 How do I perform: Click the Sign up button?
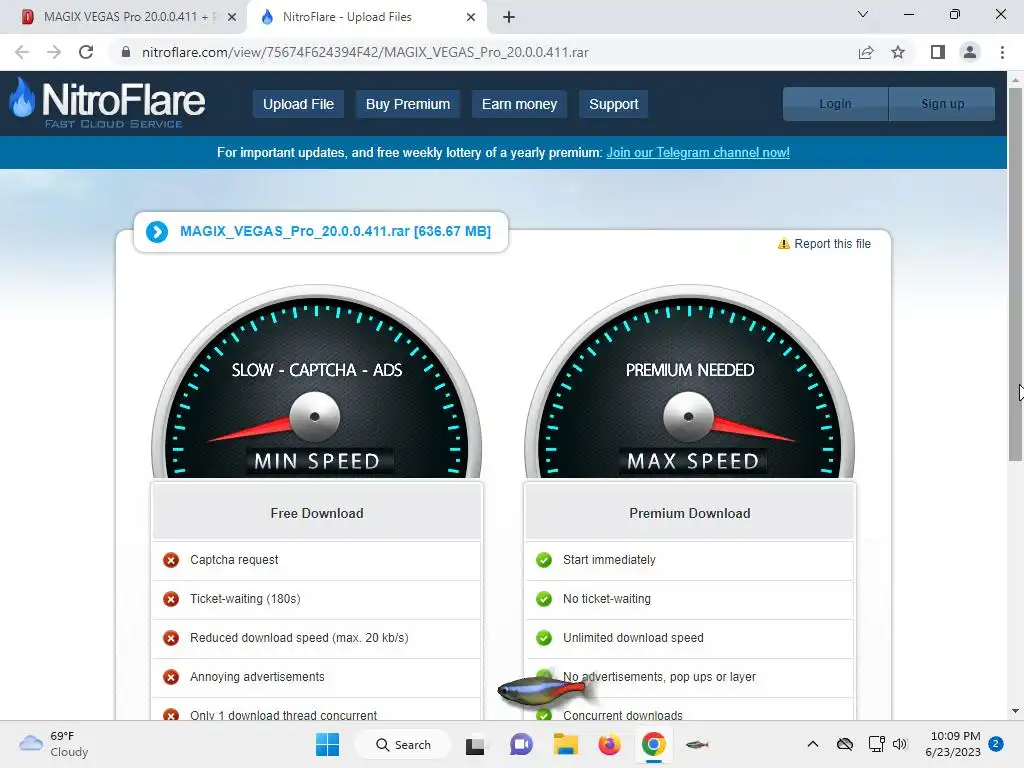[x=942, y=104]
